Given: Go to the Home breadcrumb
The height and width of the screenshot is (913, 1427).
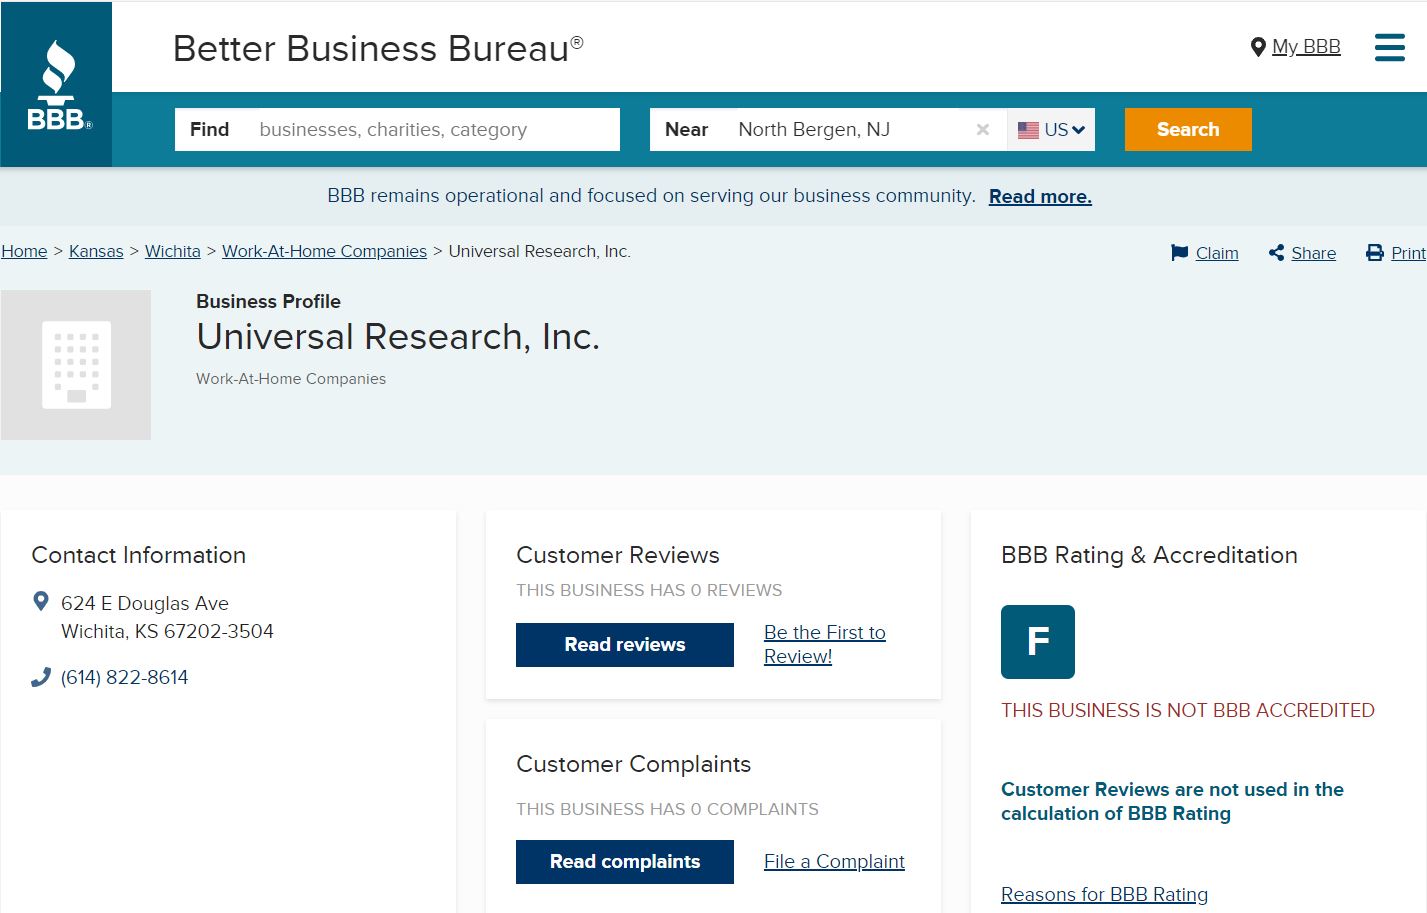Looking at the screenshot, I should coord(24,252).
